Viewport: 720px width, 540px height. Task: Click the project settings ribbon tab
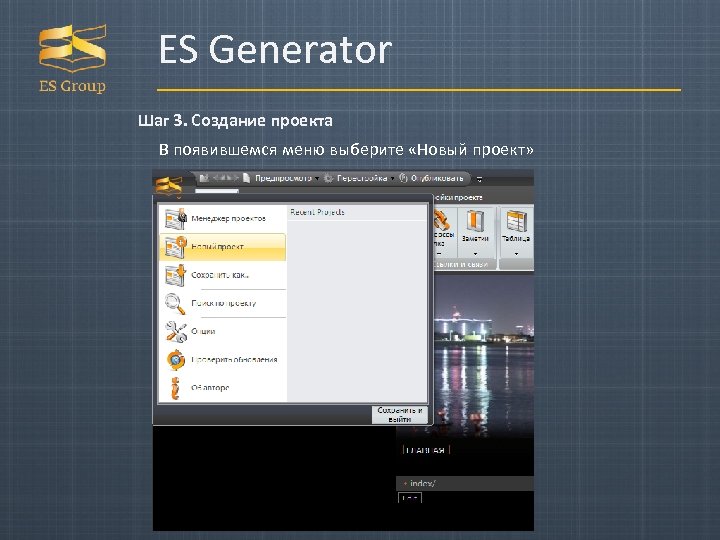pos(457,197)
